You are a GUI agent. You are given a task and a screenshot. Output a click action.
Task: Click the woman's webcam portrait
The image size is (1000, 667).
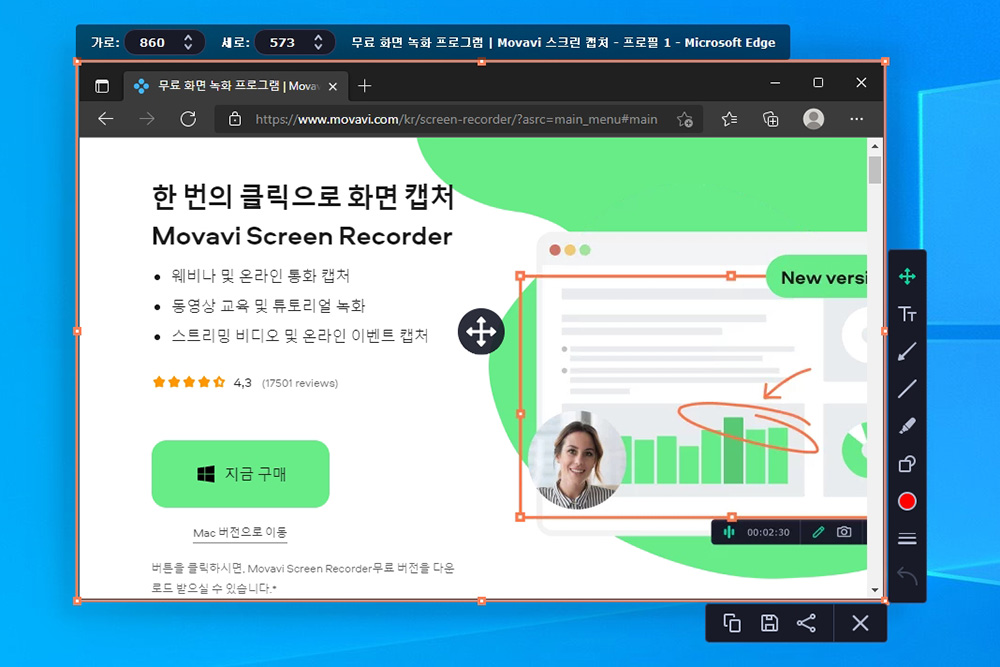pyautogui.click(x=576, y=460)
